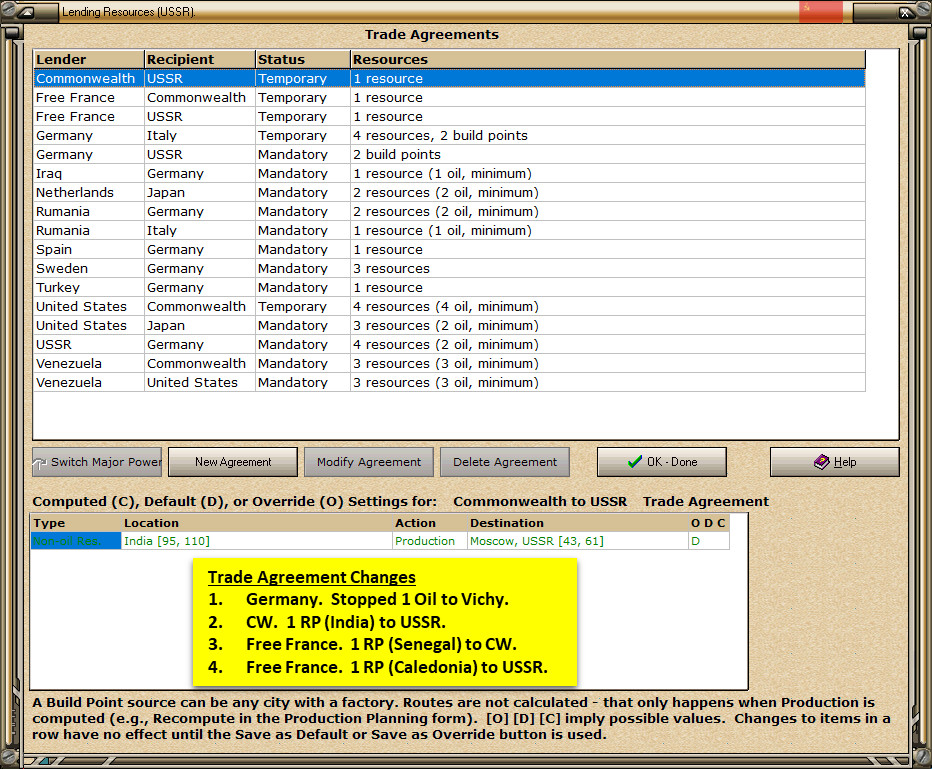Click the window menu icon at top-left
This screenshot has width=932, height=769.
[x=25, y=12]
